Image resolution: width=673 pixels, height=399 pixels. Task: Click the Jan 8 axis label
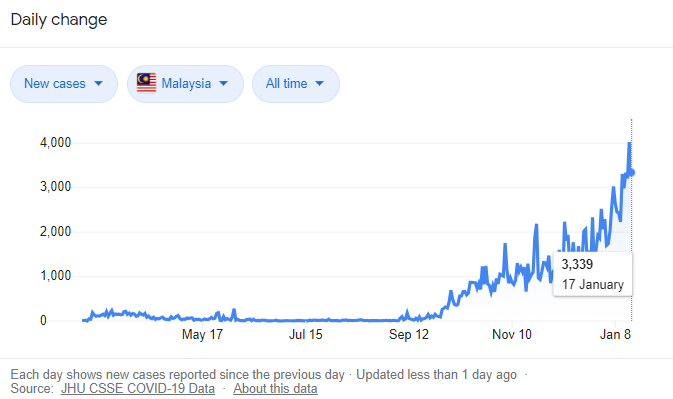point(615,335)
